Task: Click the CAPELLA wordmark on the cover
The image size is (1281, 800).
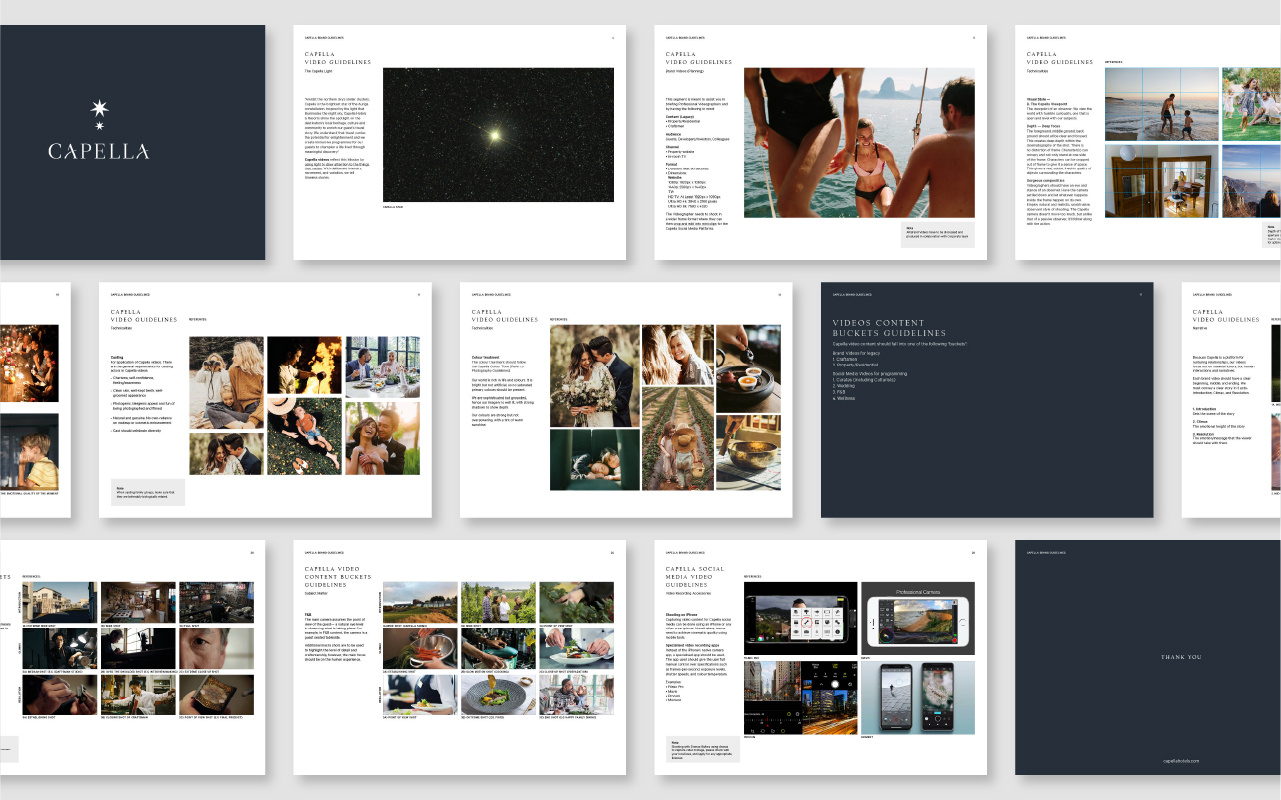Action: pos(99,152)
